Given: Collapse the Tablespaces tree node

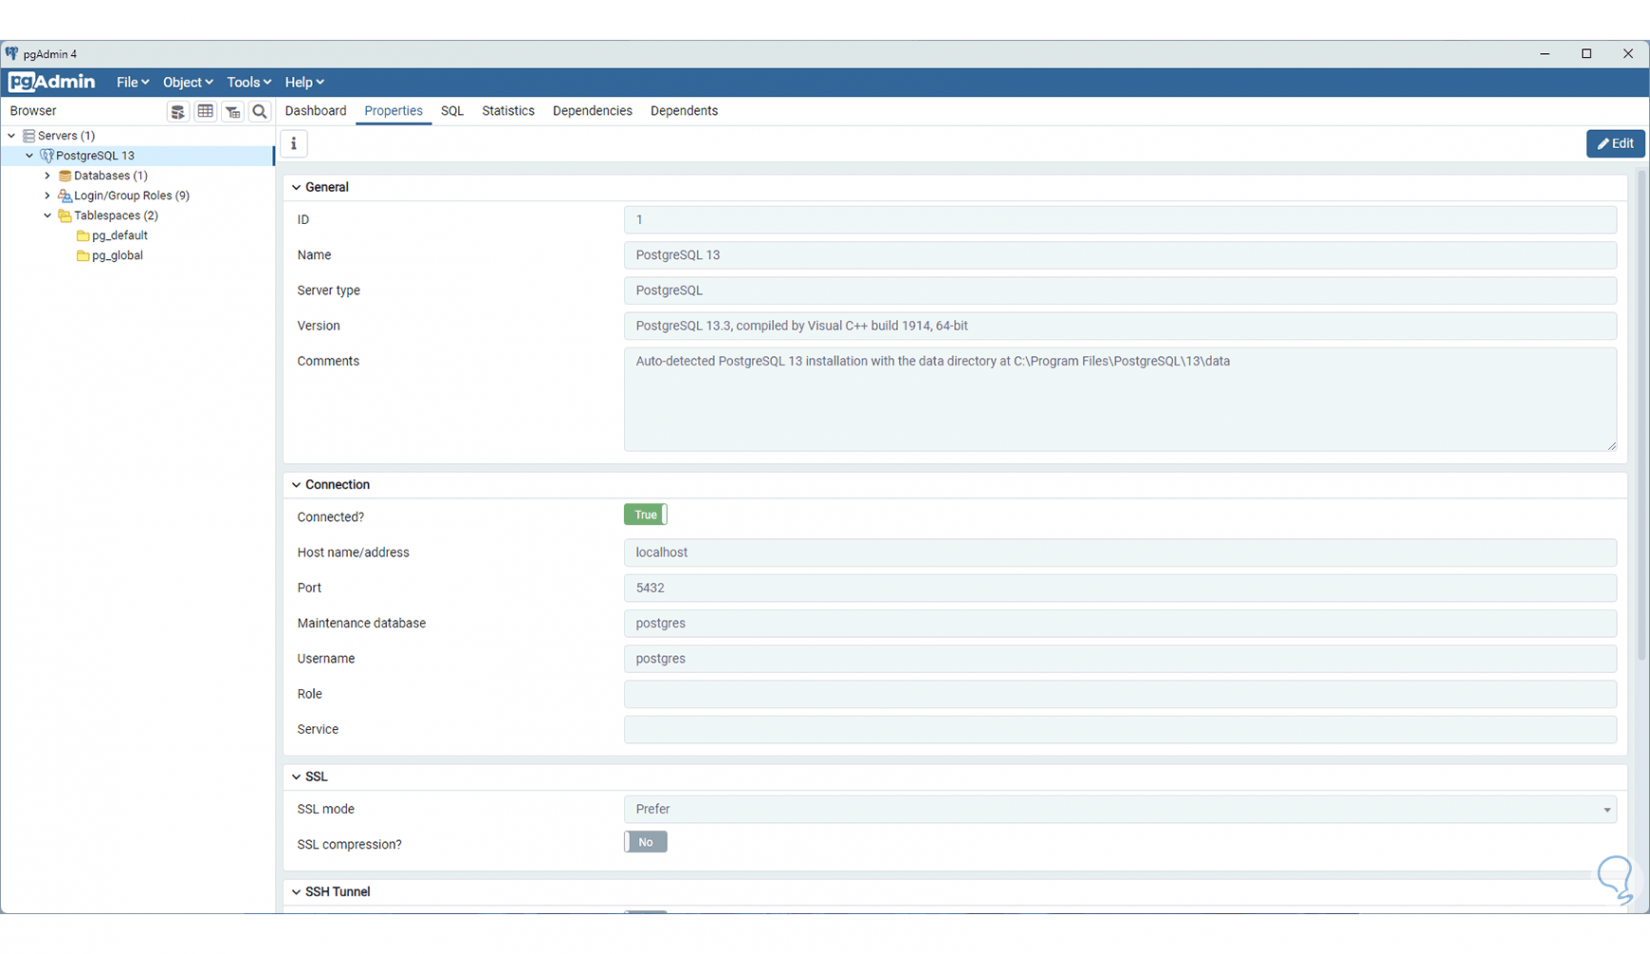Looking at the screenshot, I should (x=48, y=215).
